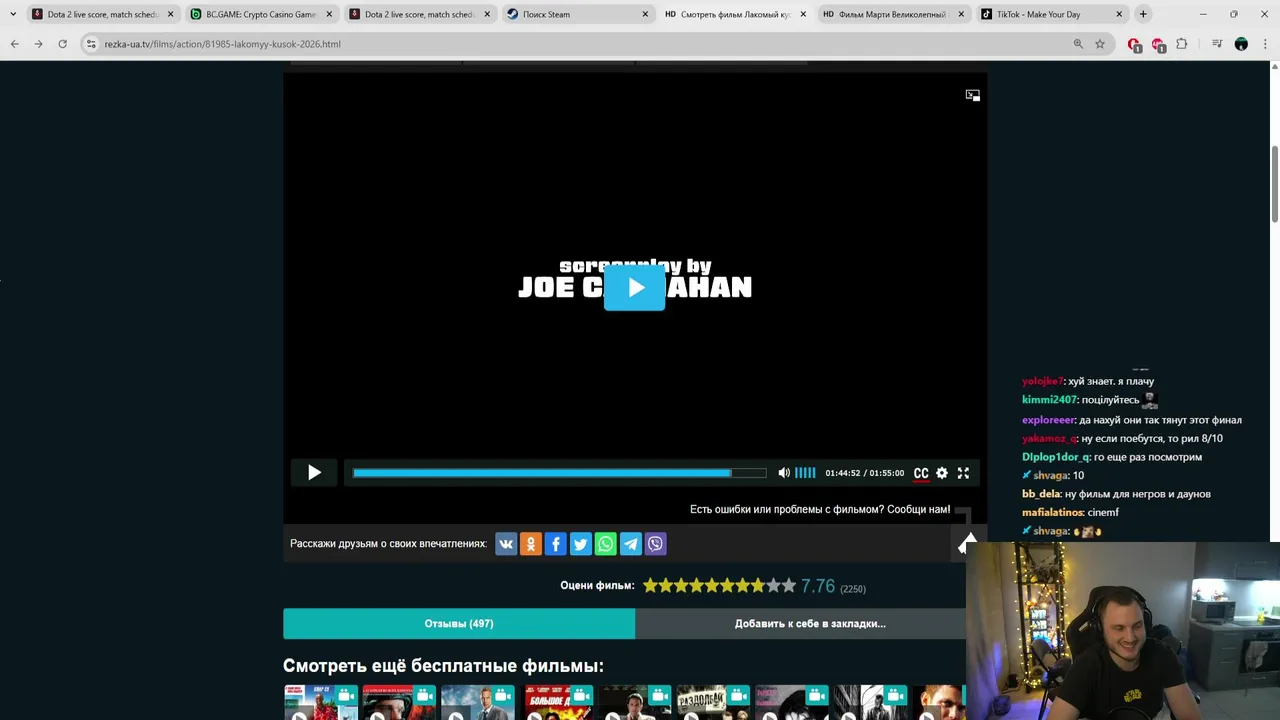Go back to the previous page
Viewport: 1280px width, 720px height.
click(14, 44)
